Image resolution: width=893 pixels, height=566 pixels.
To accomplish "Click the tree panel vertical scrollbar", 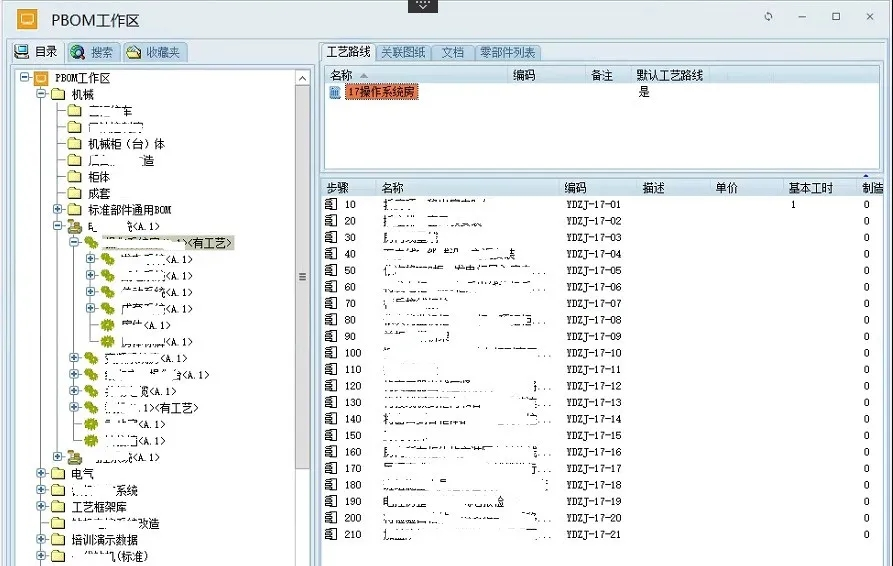I will [x=302, y=300].
